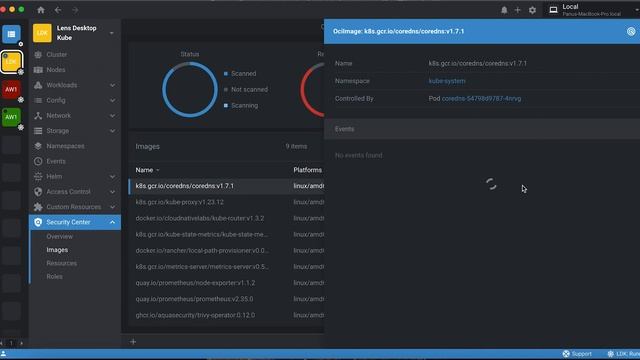
Task: Click the user icon in status bar
Action: 3,354
